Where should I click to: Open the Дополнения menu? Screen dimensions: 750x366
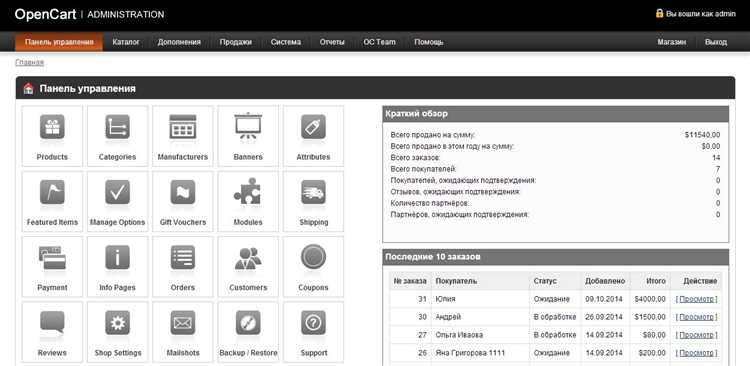(x=179, y=42)
